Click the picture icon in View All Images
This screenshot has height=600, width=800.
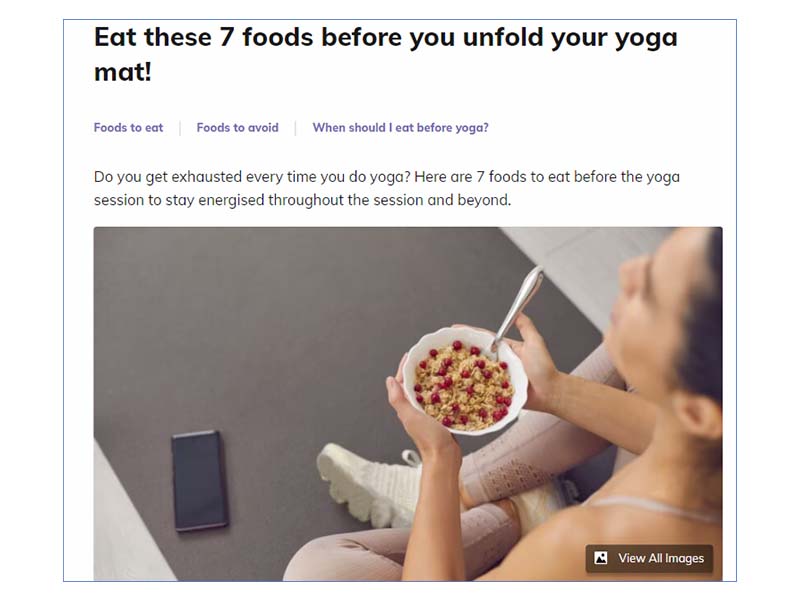click(601, 558)
